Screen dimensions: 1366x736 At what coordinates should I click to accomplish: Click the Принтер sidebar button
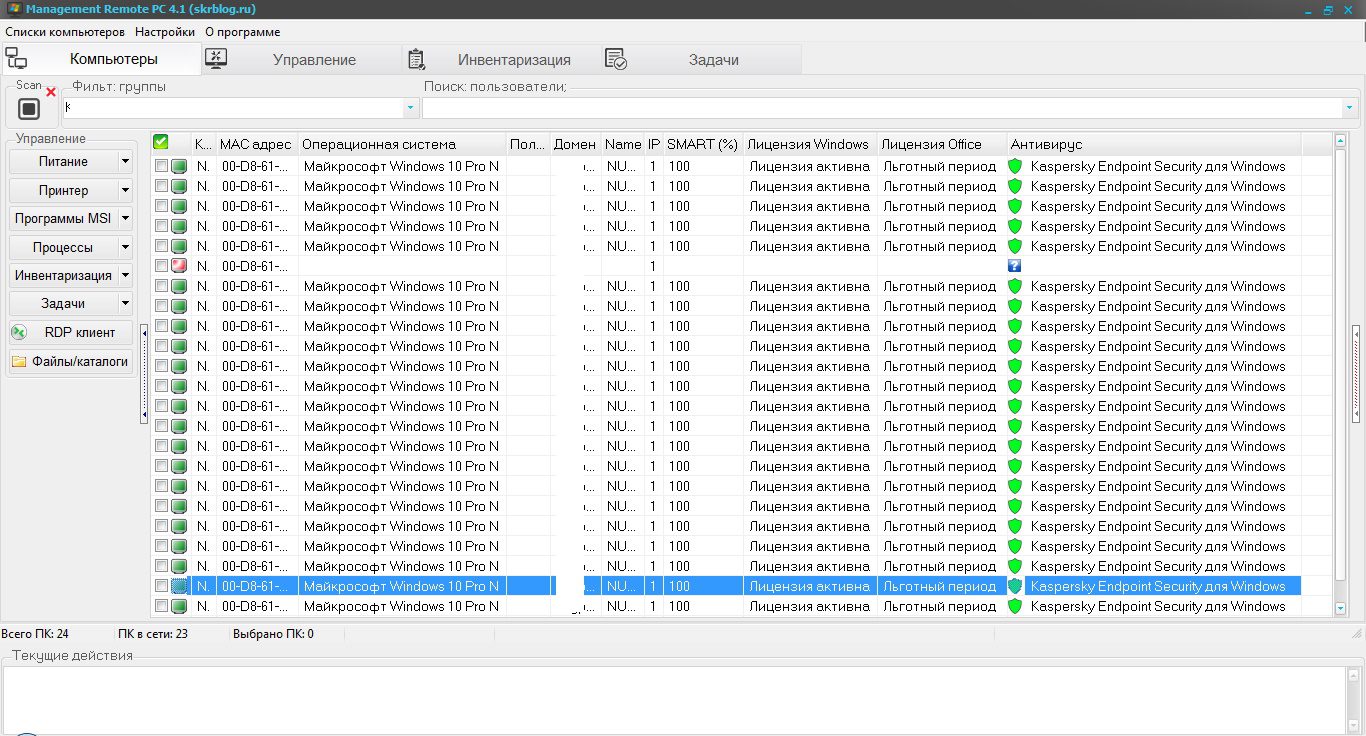tap(63, 190)
